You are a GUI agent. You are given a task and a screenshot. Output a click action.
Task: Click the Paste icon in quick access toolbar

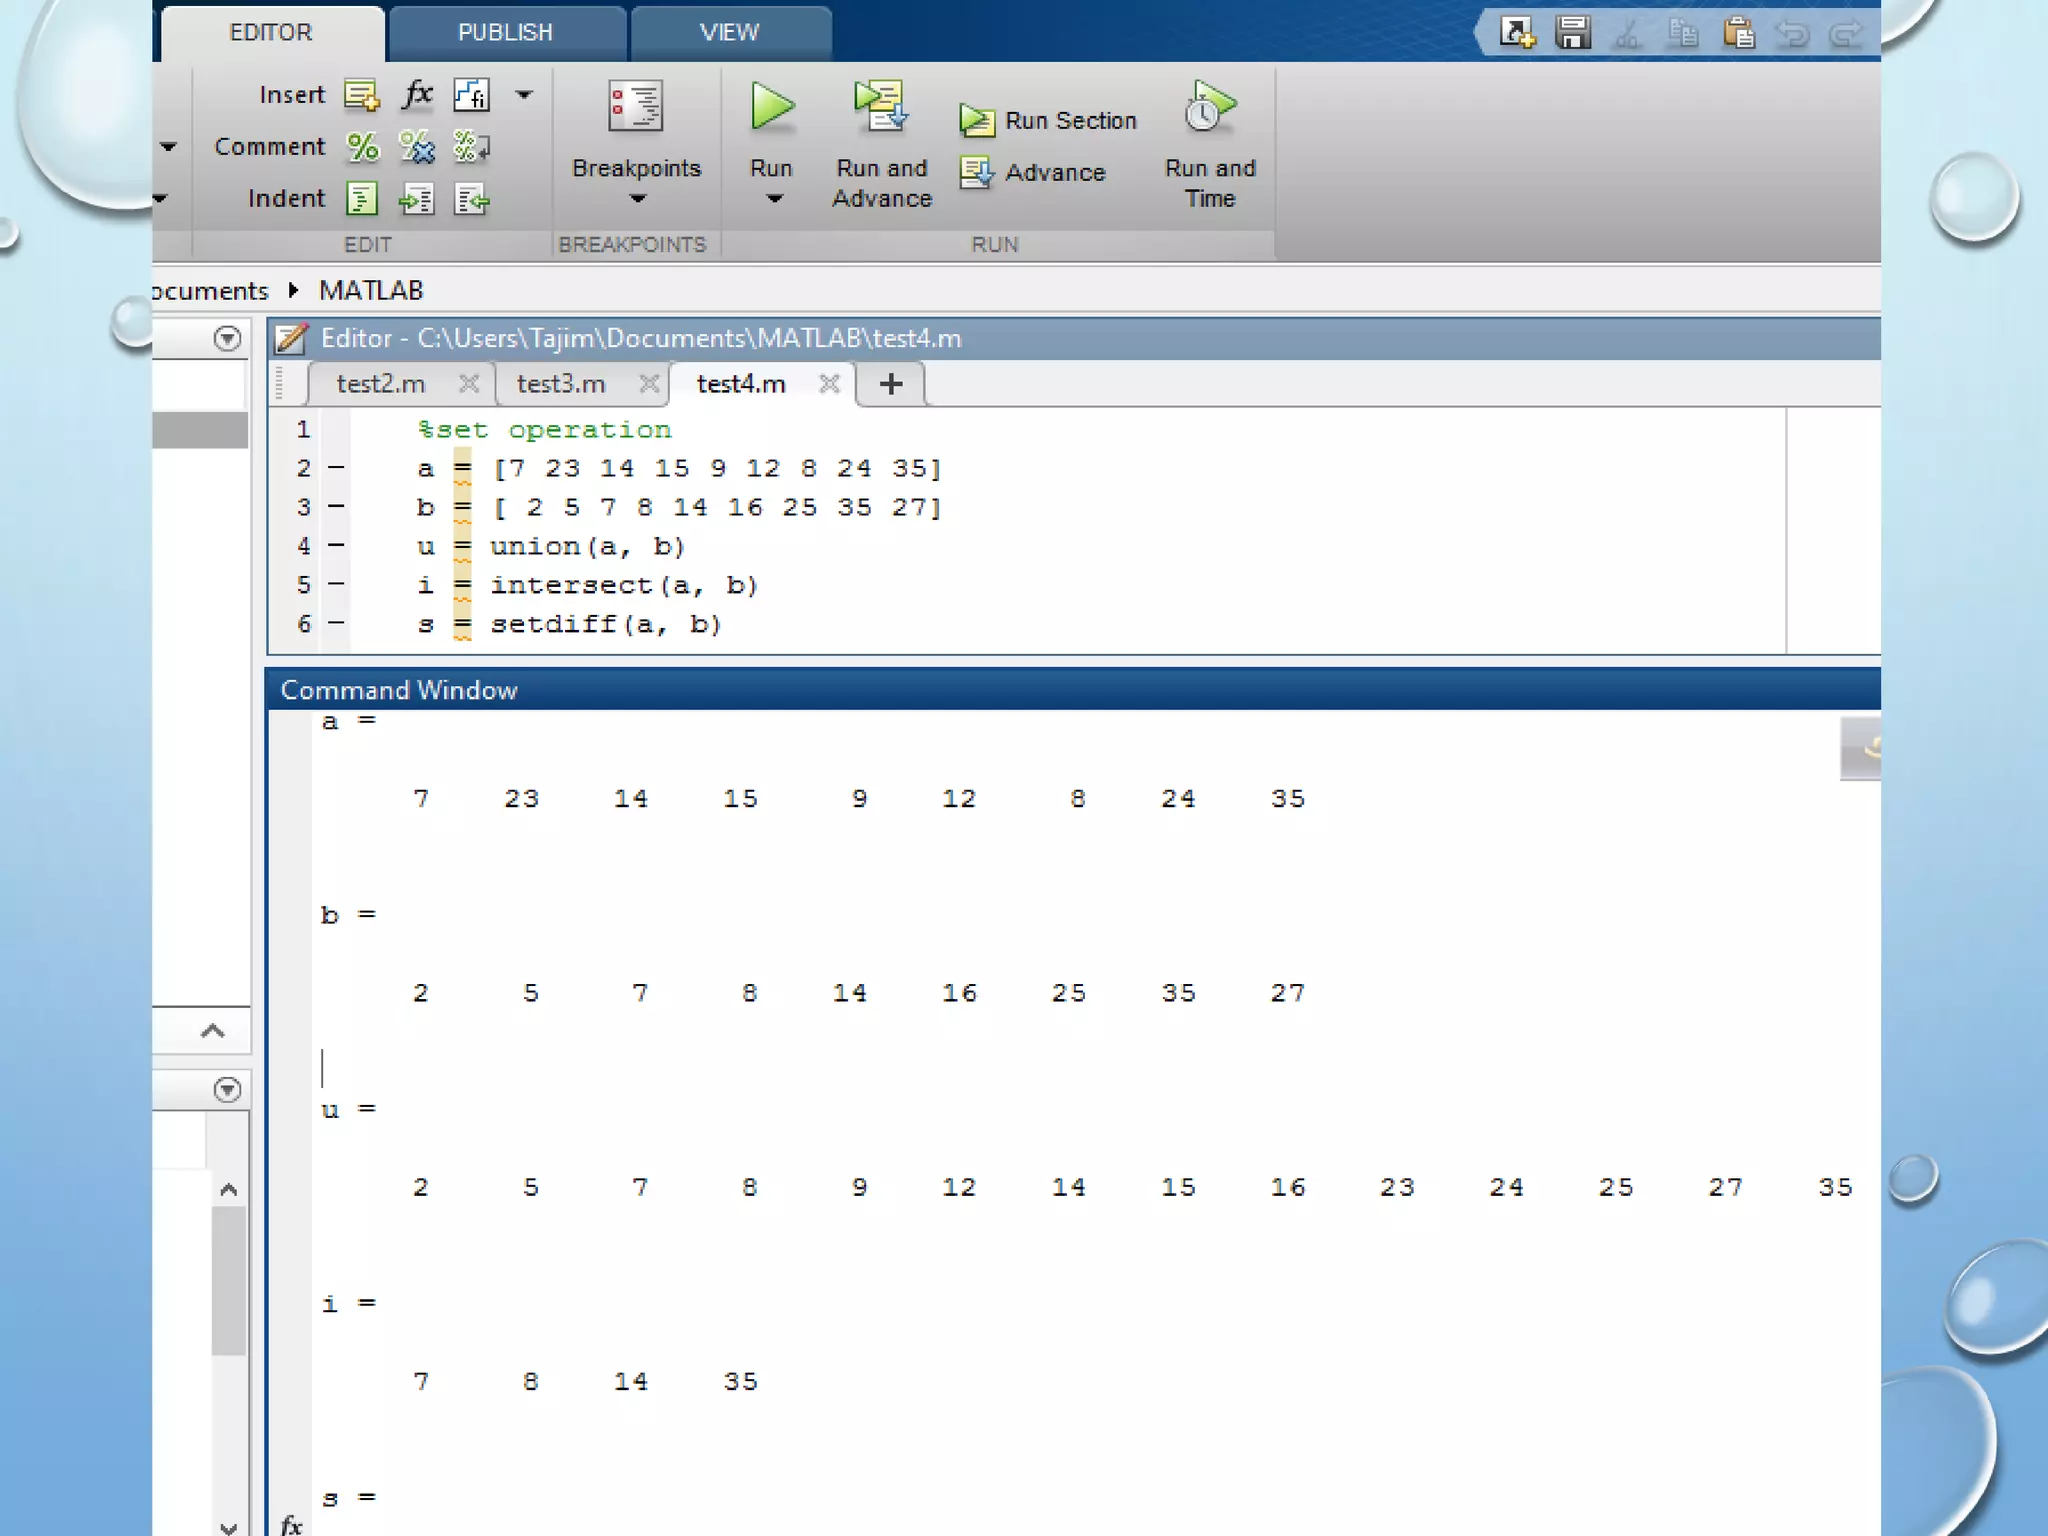coord(1739,33)
